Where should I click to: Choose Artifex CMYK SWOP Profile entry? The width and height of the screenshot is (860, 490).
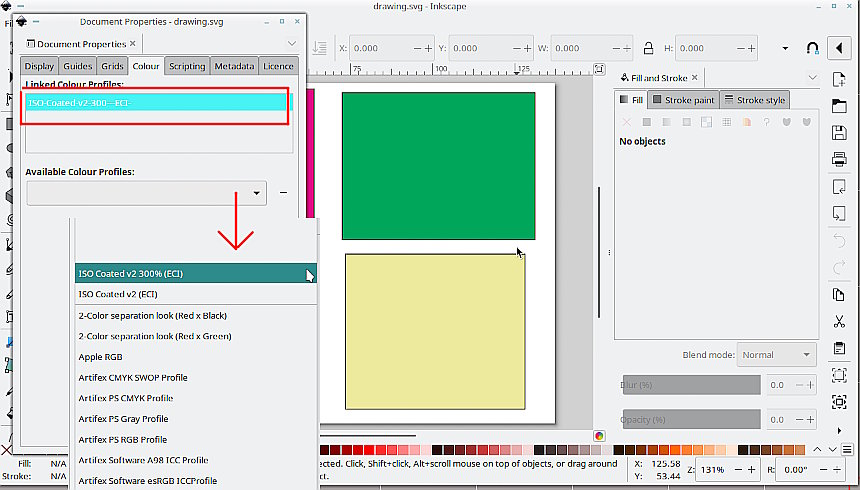click(133, 378)
